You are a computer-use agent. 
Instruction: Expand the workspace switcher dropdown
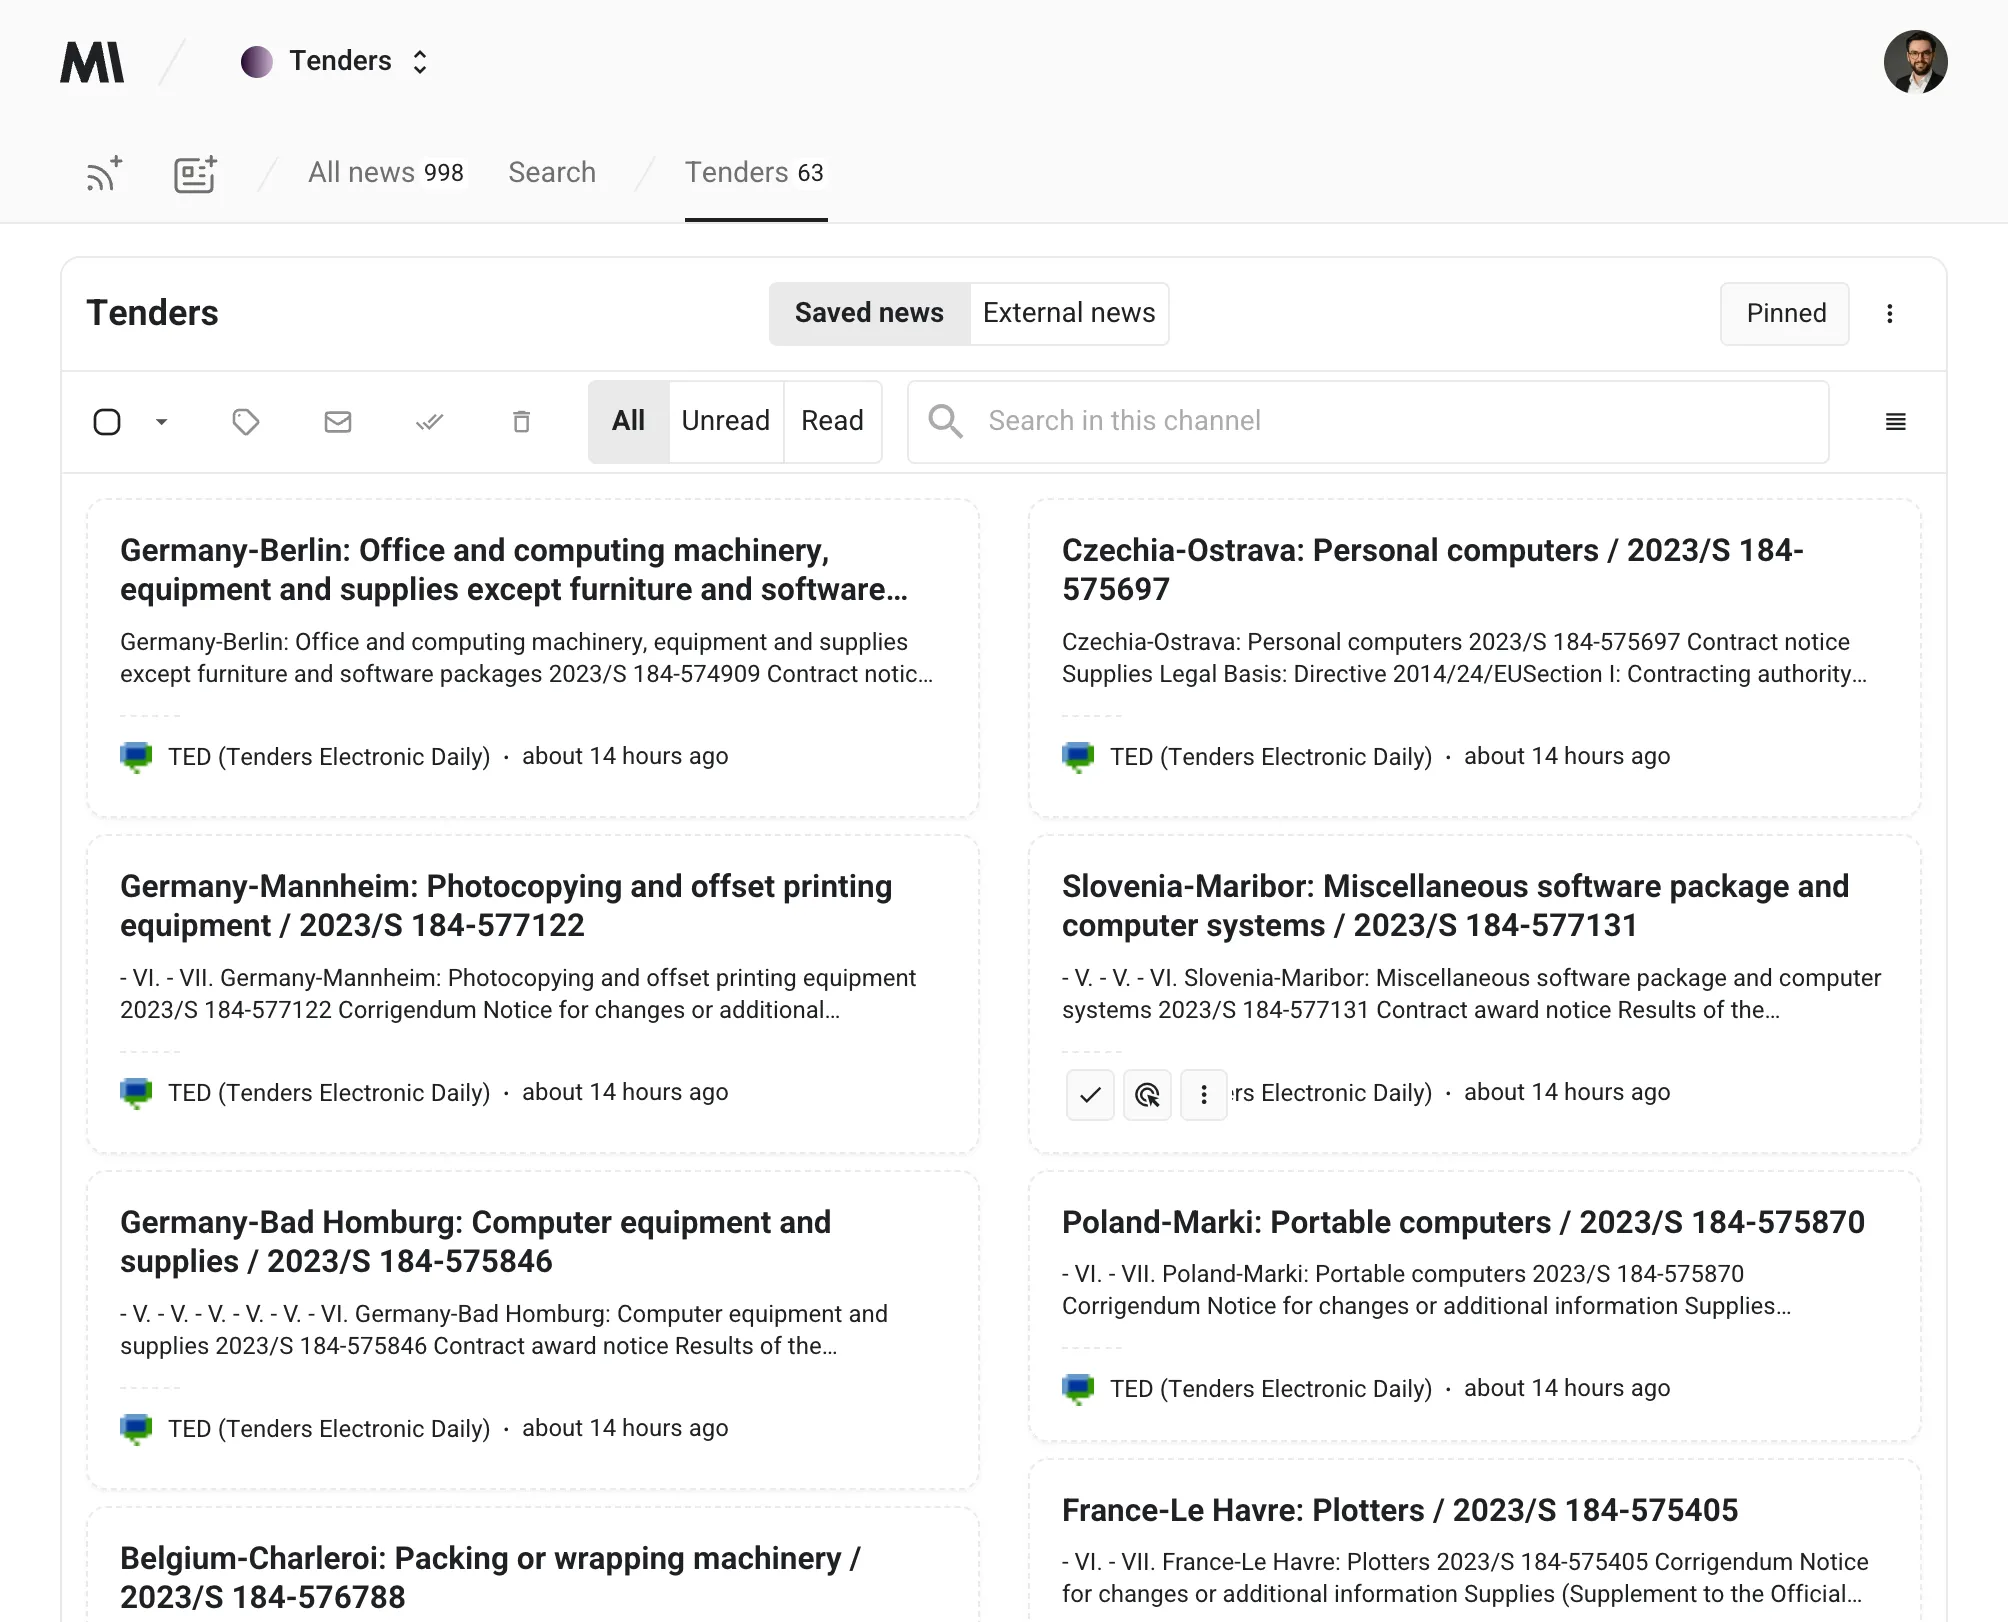[x=417, y=61]
